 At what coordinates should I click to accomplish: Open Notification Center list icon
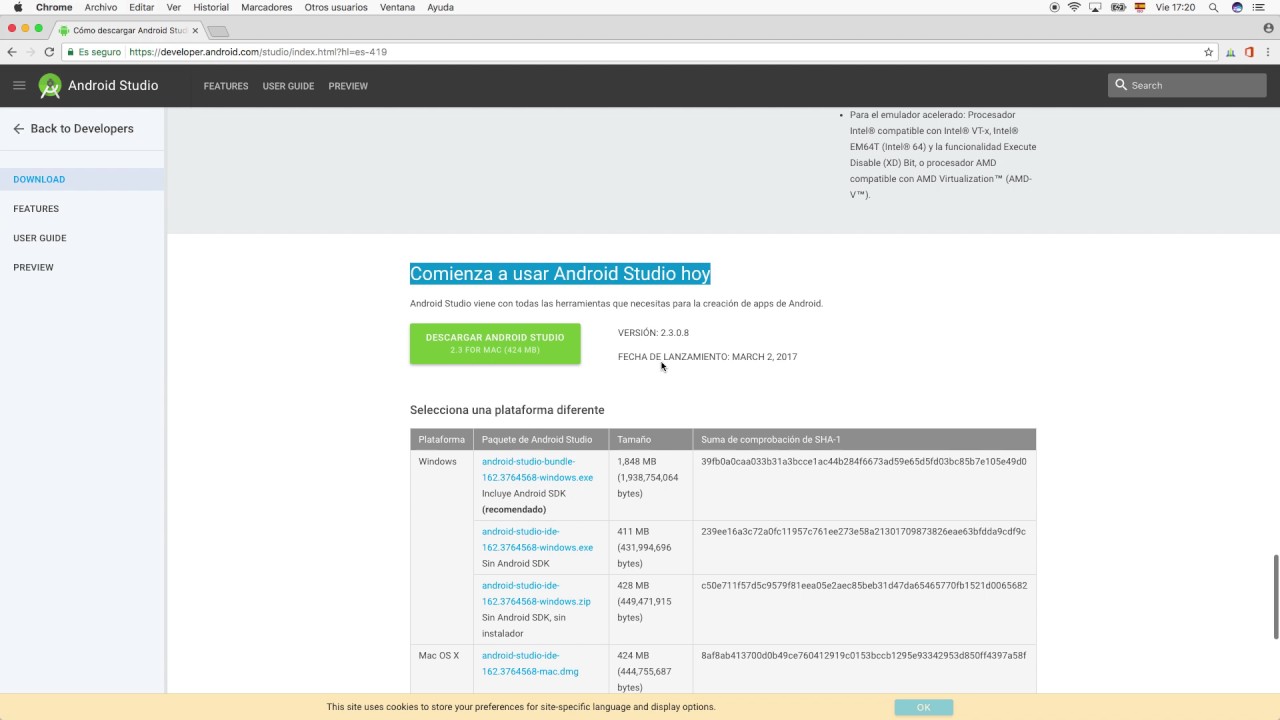[x=1259, y=7]
